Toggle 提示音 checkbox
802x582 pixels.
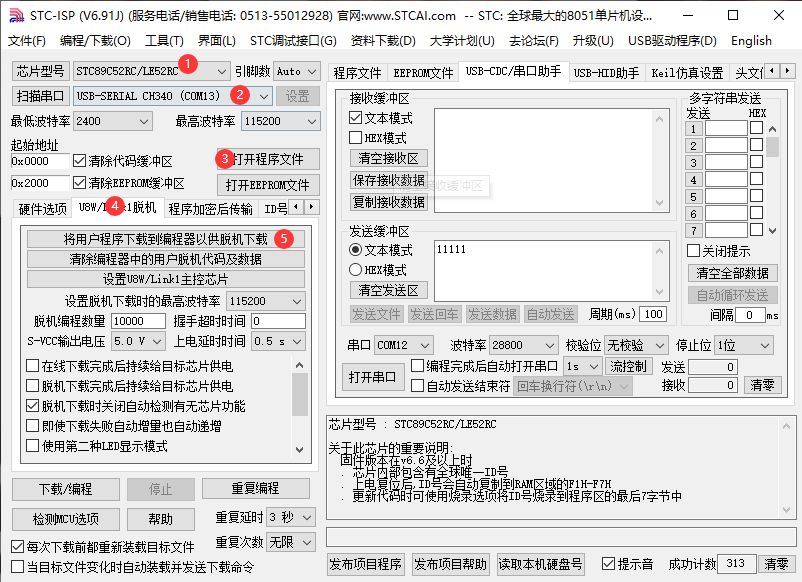[608, 564]
